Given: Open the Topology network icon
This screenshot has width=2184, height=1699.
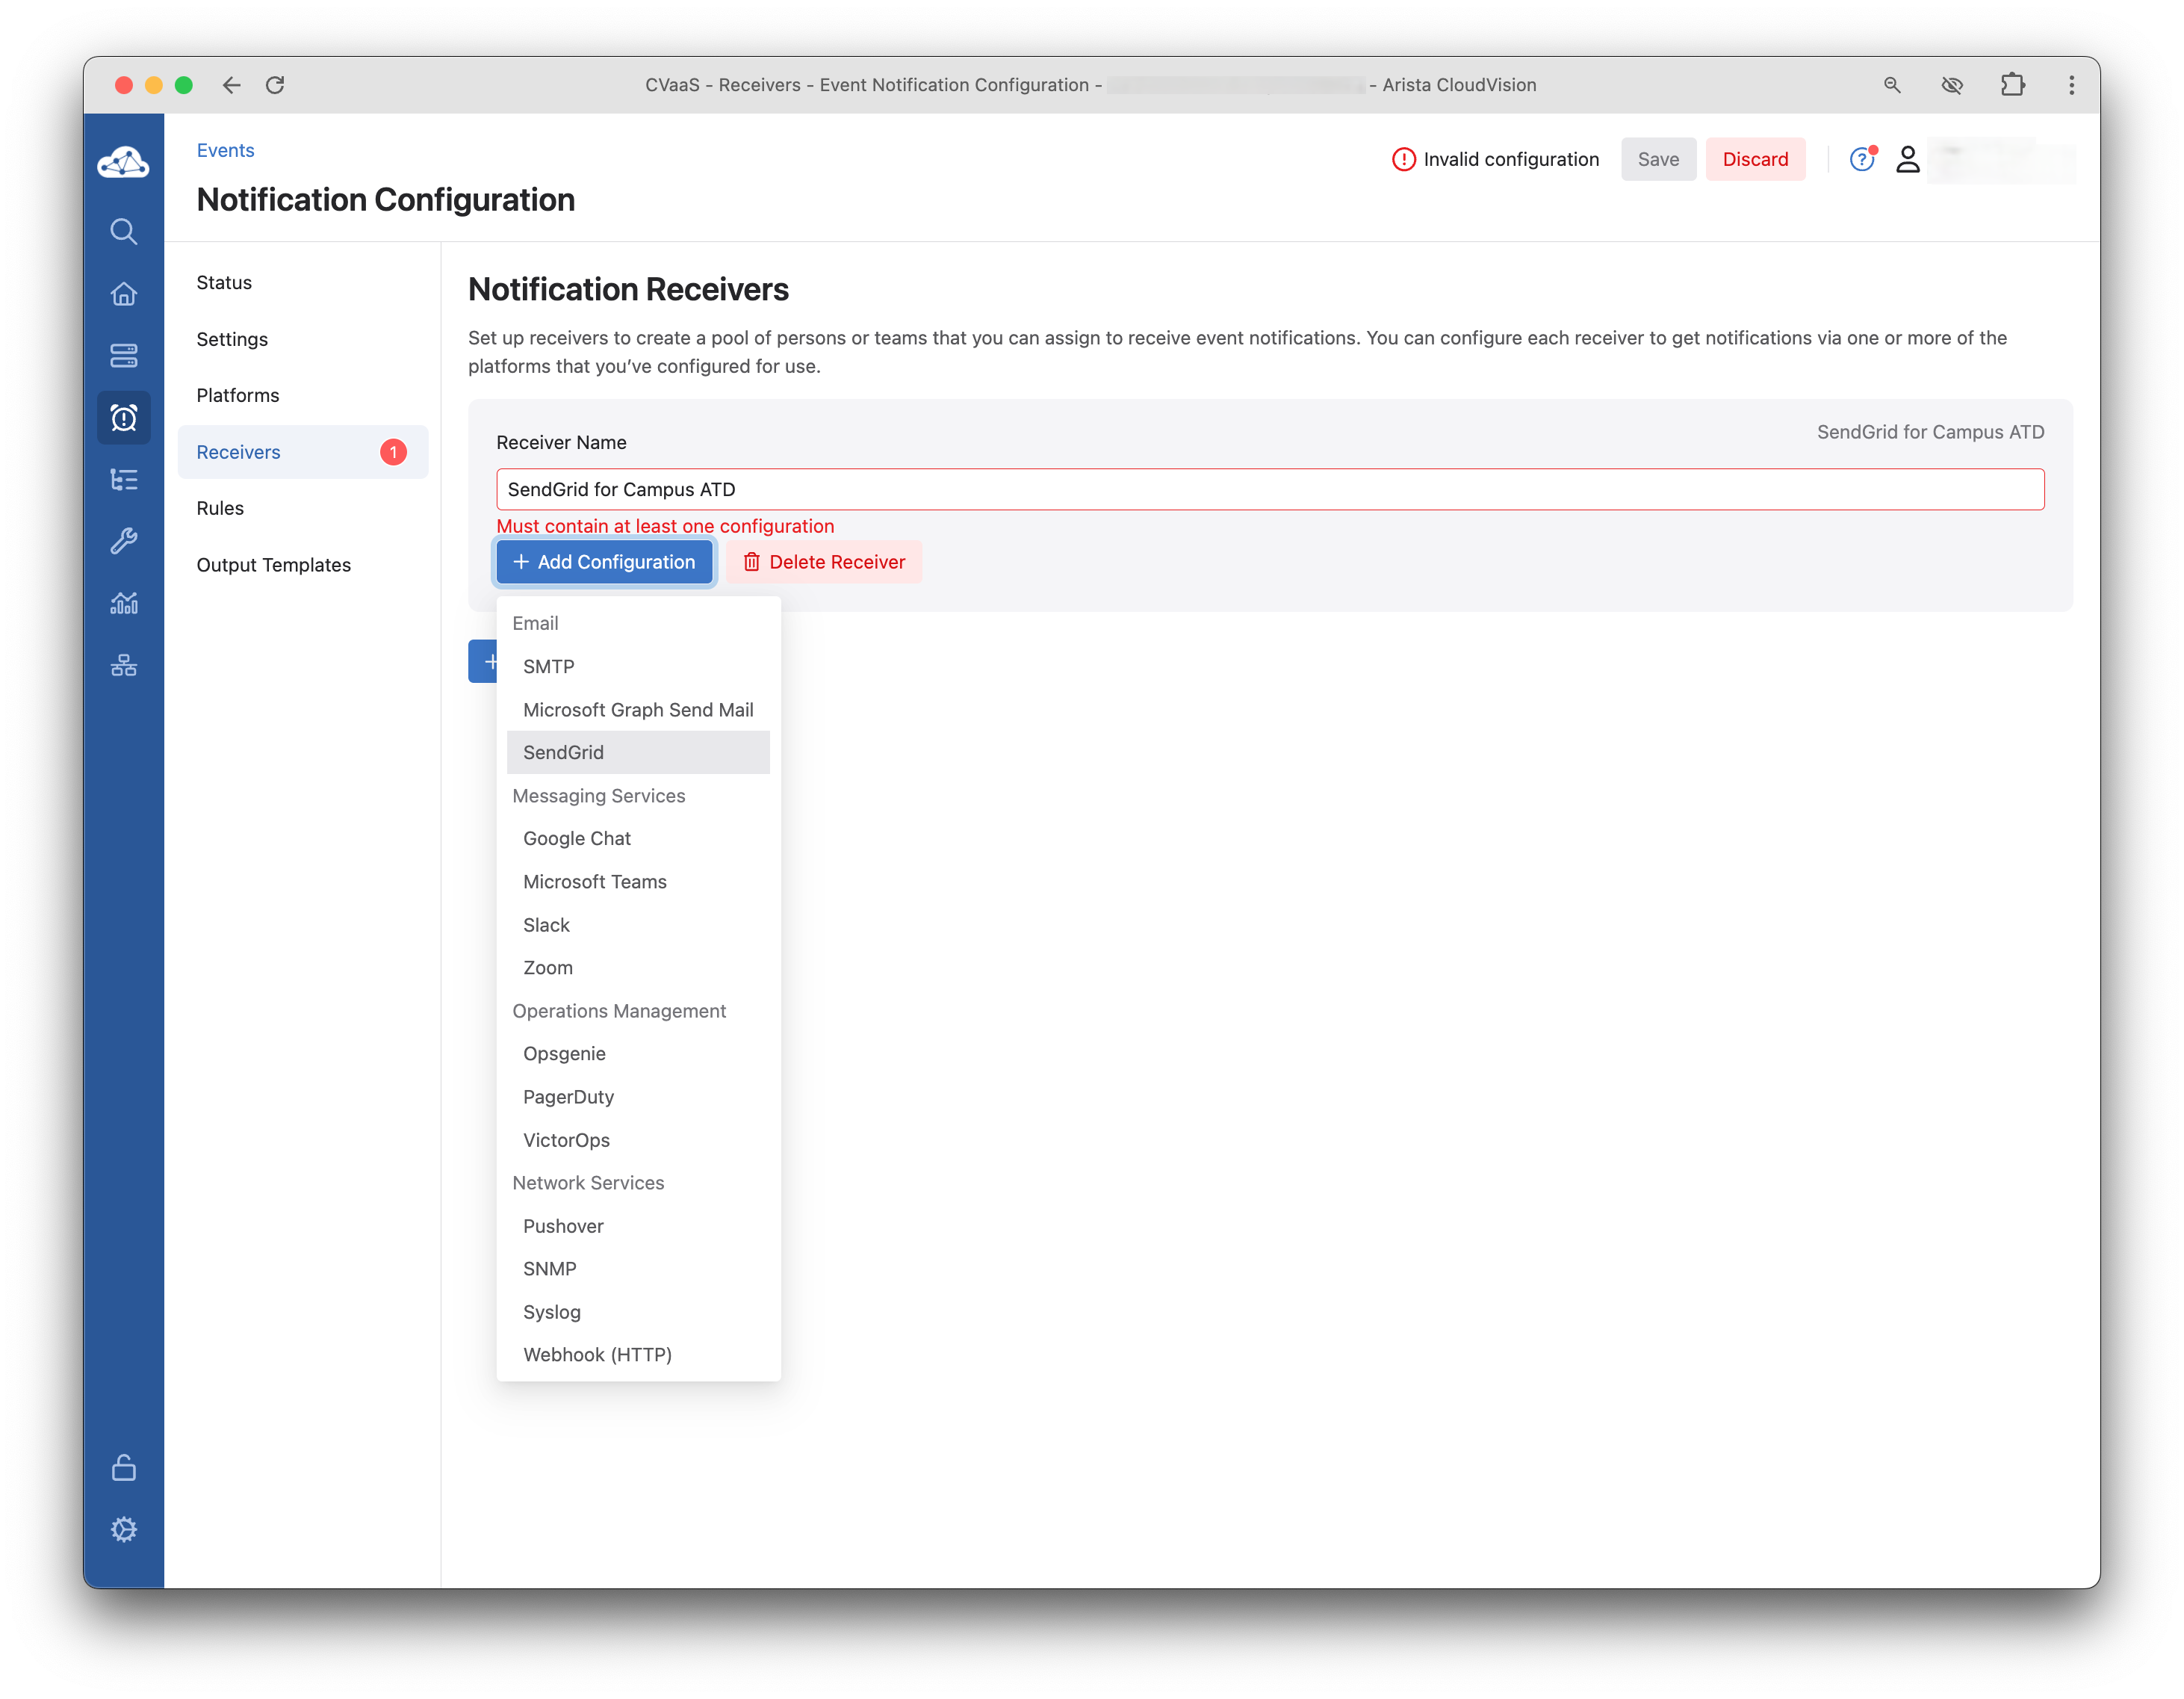Looking at the screenshot, I should click(x=124, y=665).
